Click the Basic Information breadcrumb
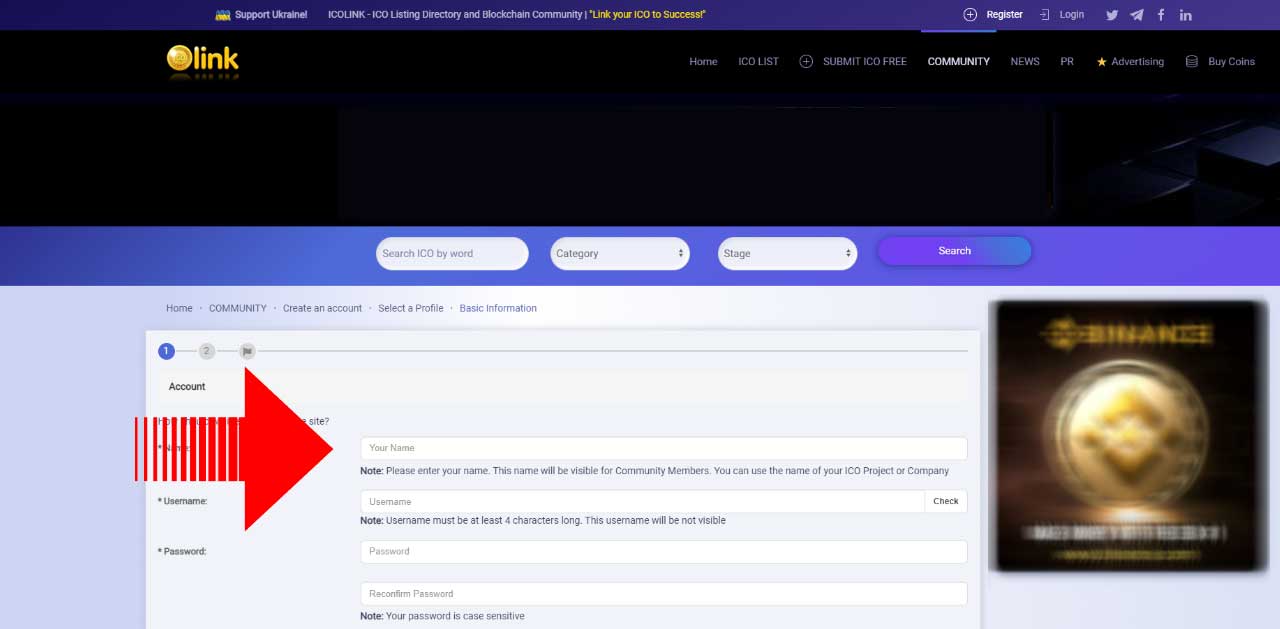This screenshot has width=1280, height=629. [x=498, y=308]
